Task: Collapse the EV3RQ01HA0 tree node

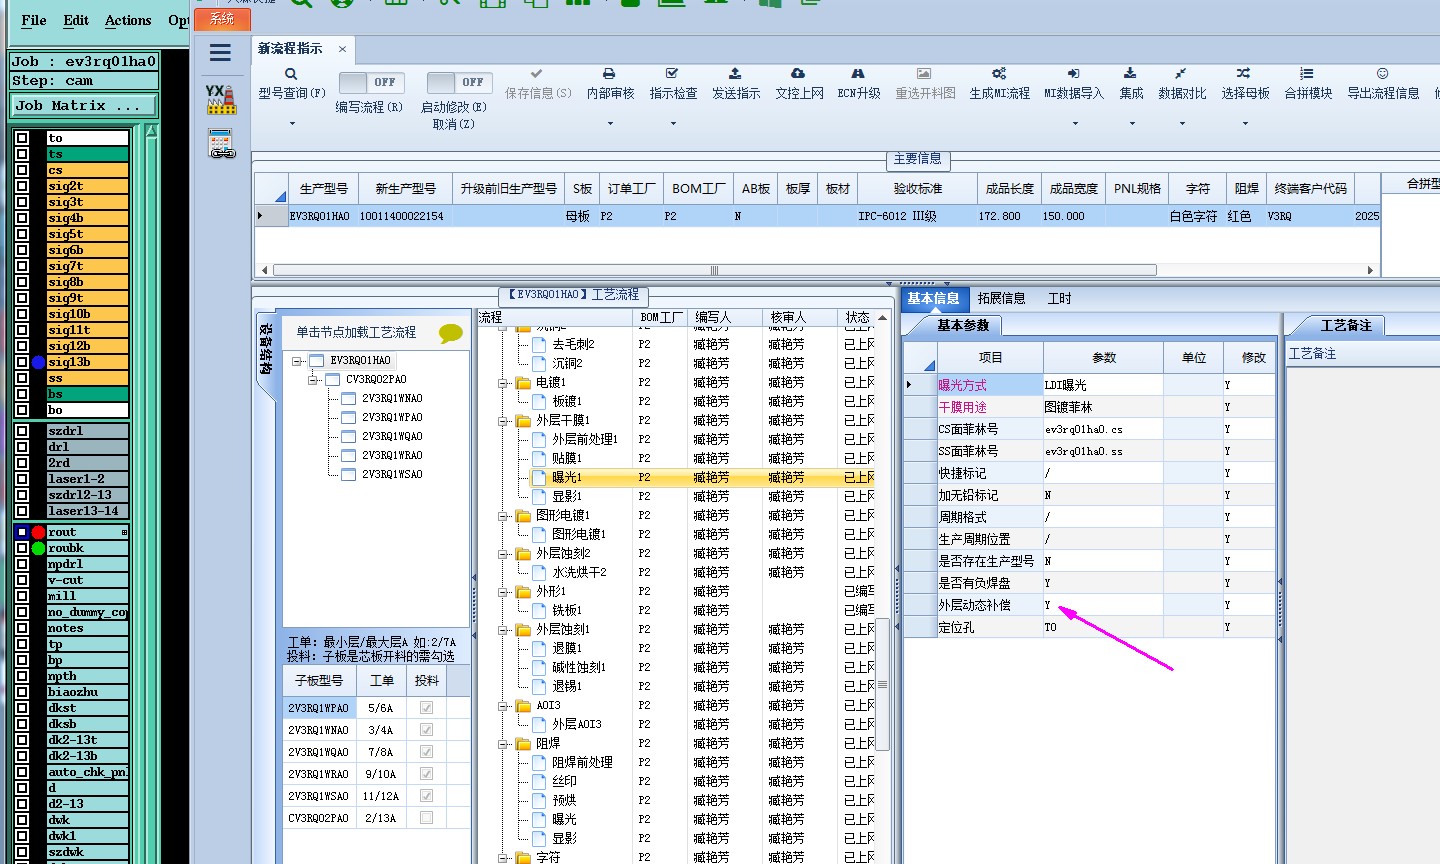Action: 297,361
